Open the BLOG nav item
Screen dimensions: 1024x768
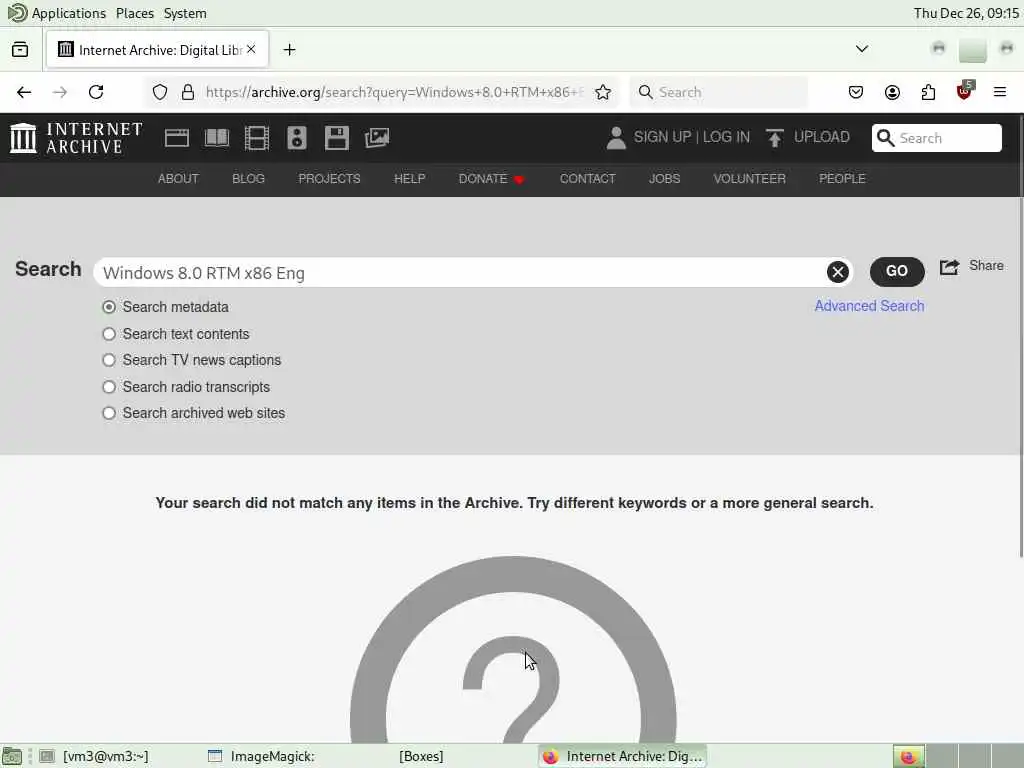(248, 178)
